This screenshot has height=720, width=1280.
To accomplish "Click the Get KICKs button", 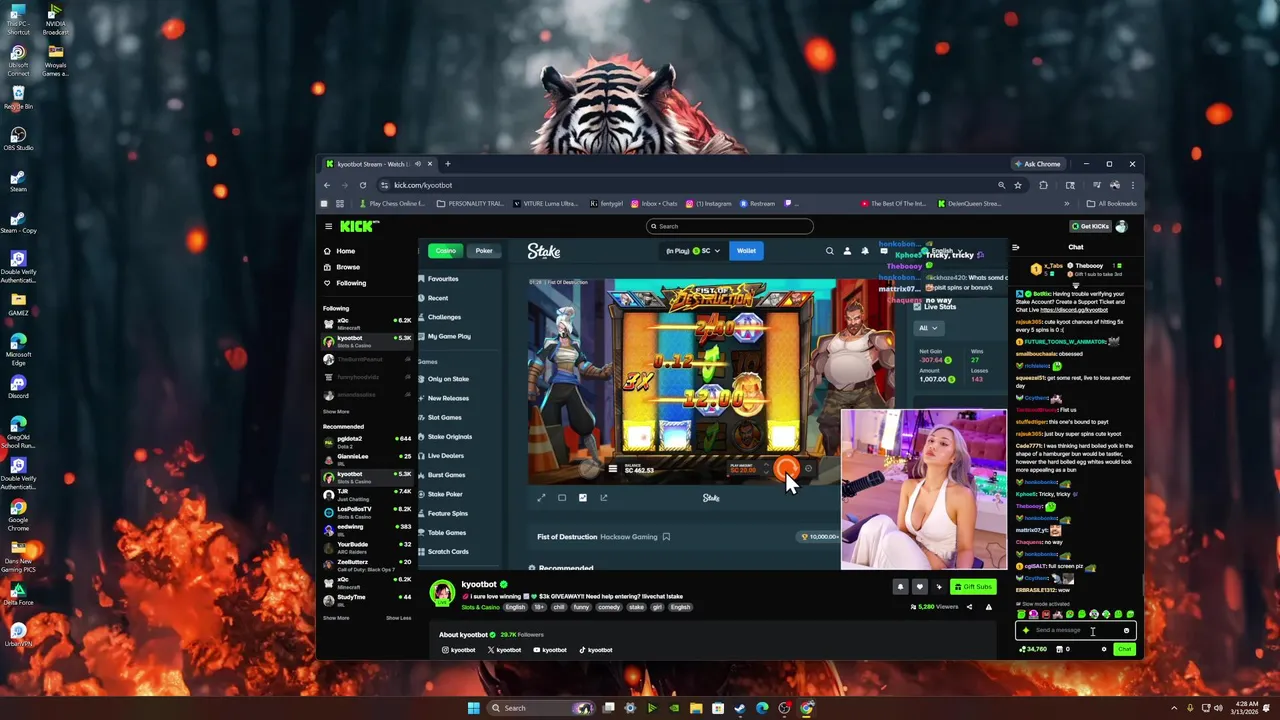I will tap(1089, 226).
